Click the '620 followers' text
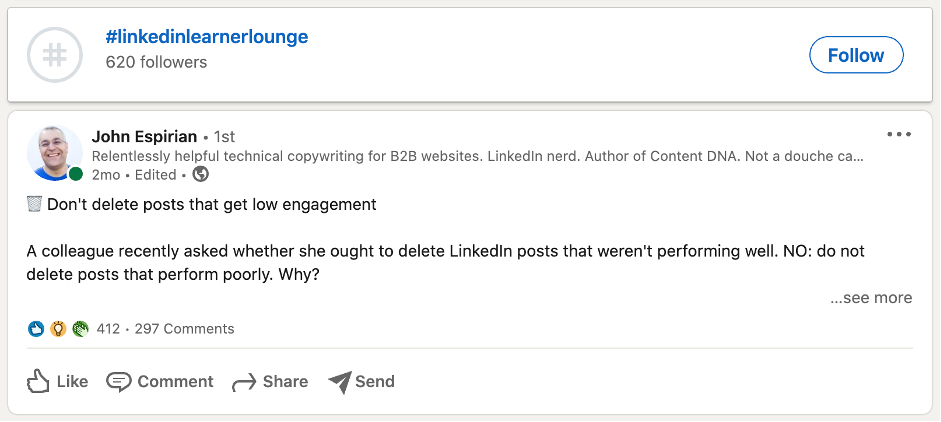The image size is (941, 422). point(156,62)
